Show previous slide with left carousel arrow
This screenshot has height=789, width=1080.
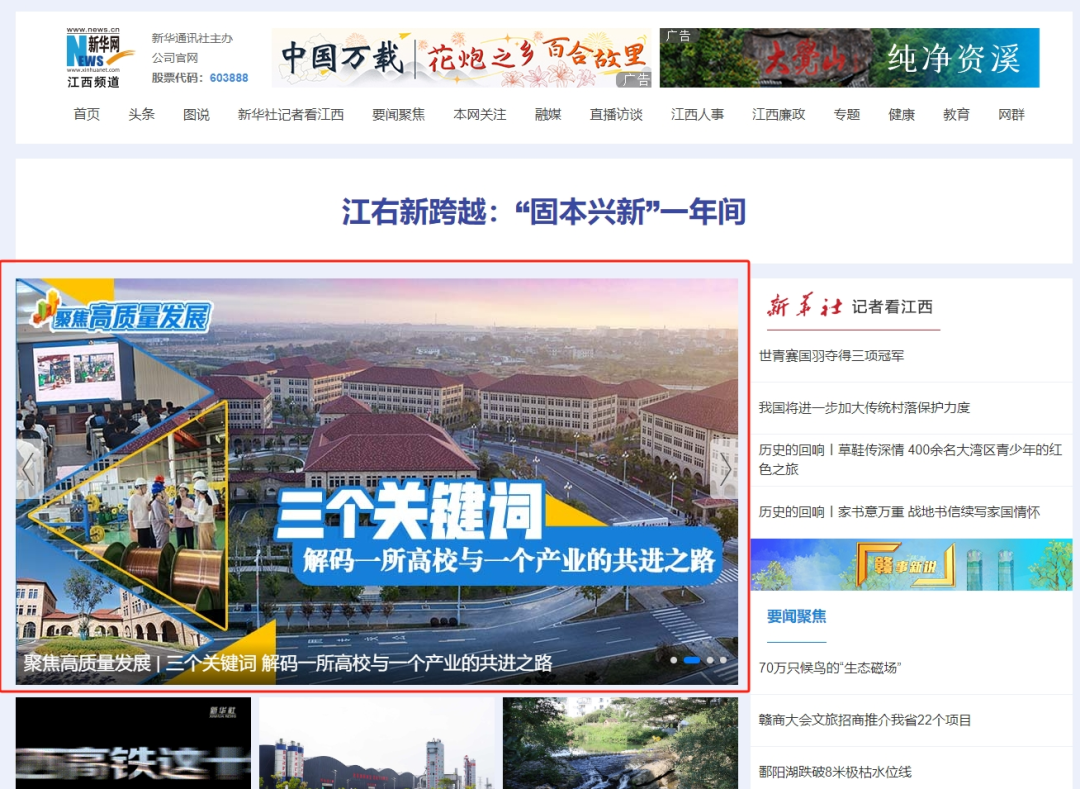pyautogui.click(x=29, y=470)
